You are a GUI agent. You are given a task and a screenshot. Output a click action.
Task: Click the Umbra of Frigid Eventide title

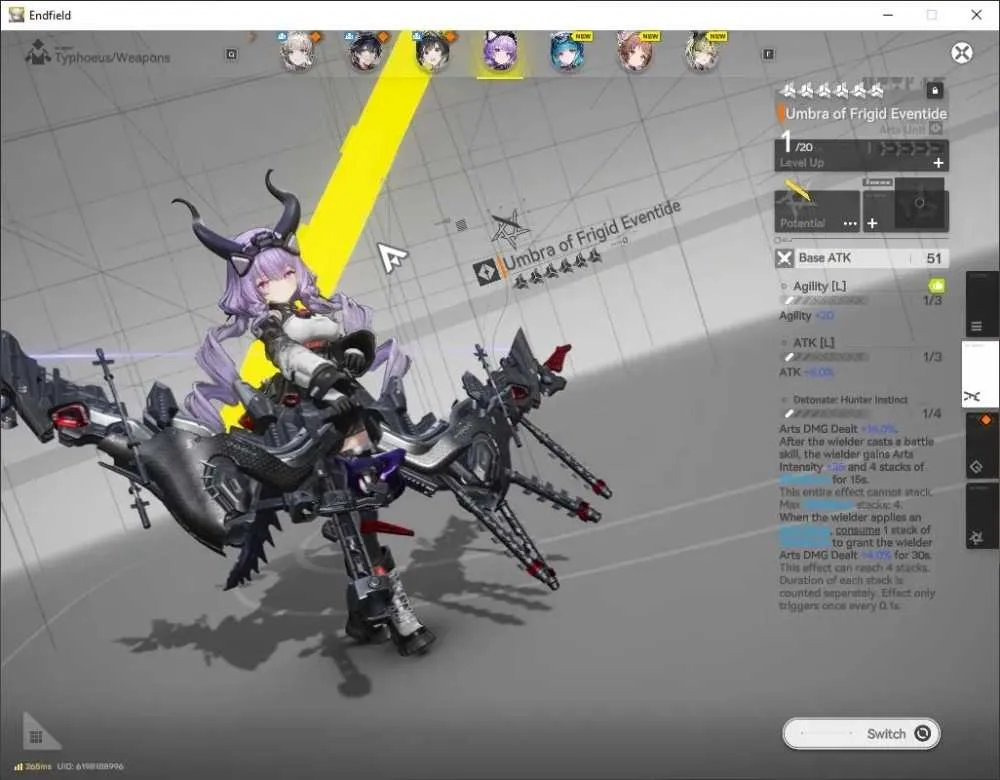[x=866, y=114]
